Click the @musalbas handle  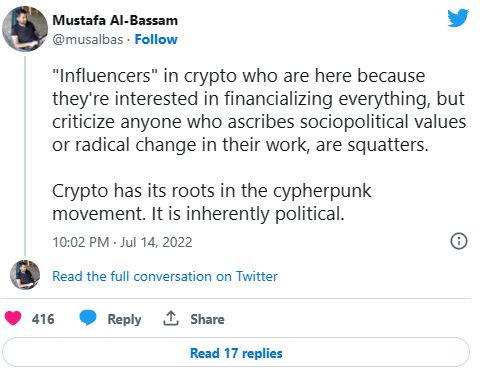click(88, 40)
